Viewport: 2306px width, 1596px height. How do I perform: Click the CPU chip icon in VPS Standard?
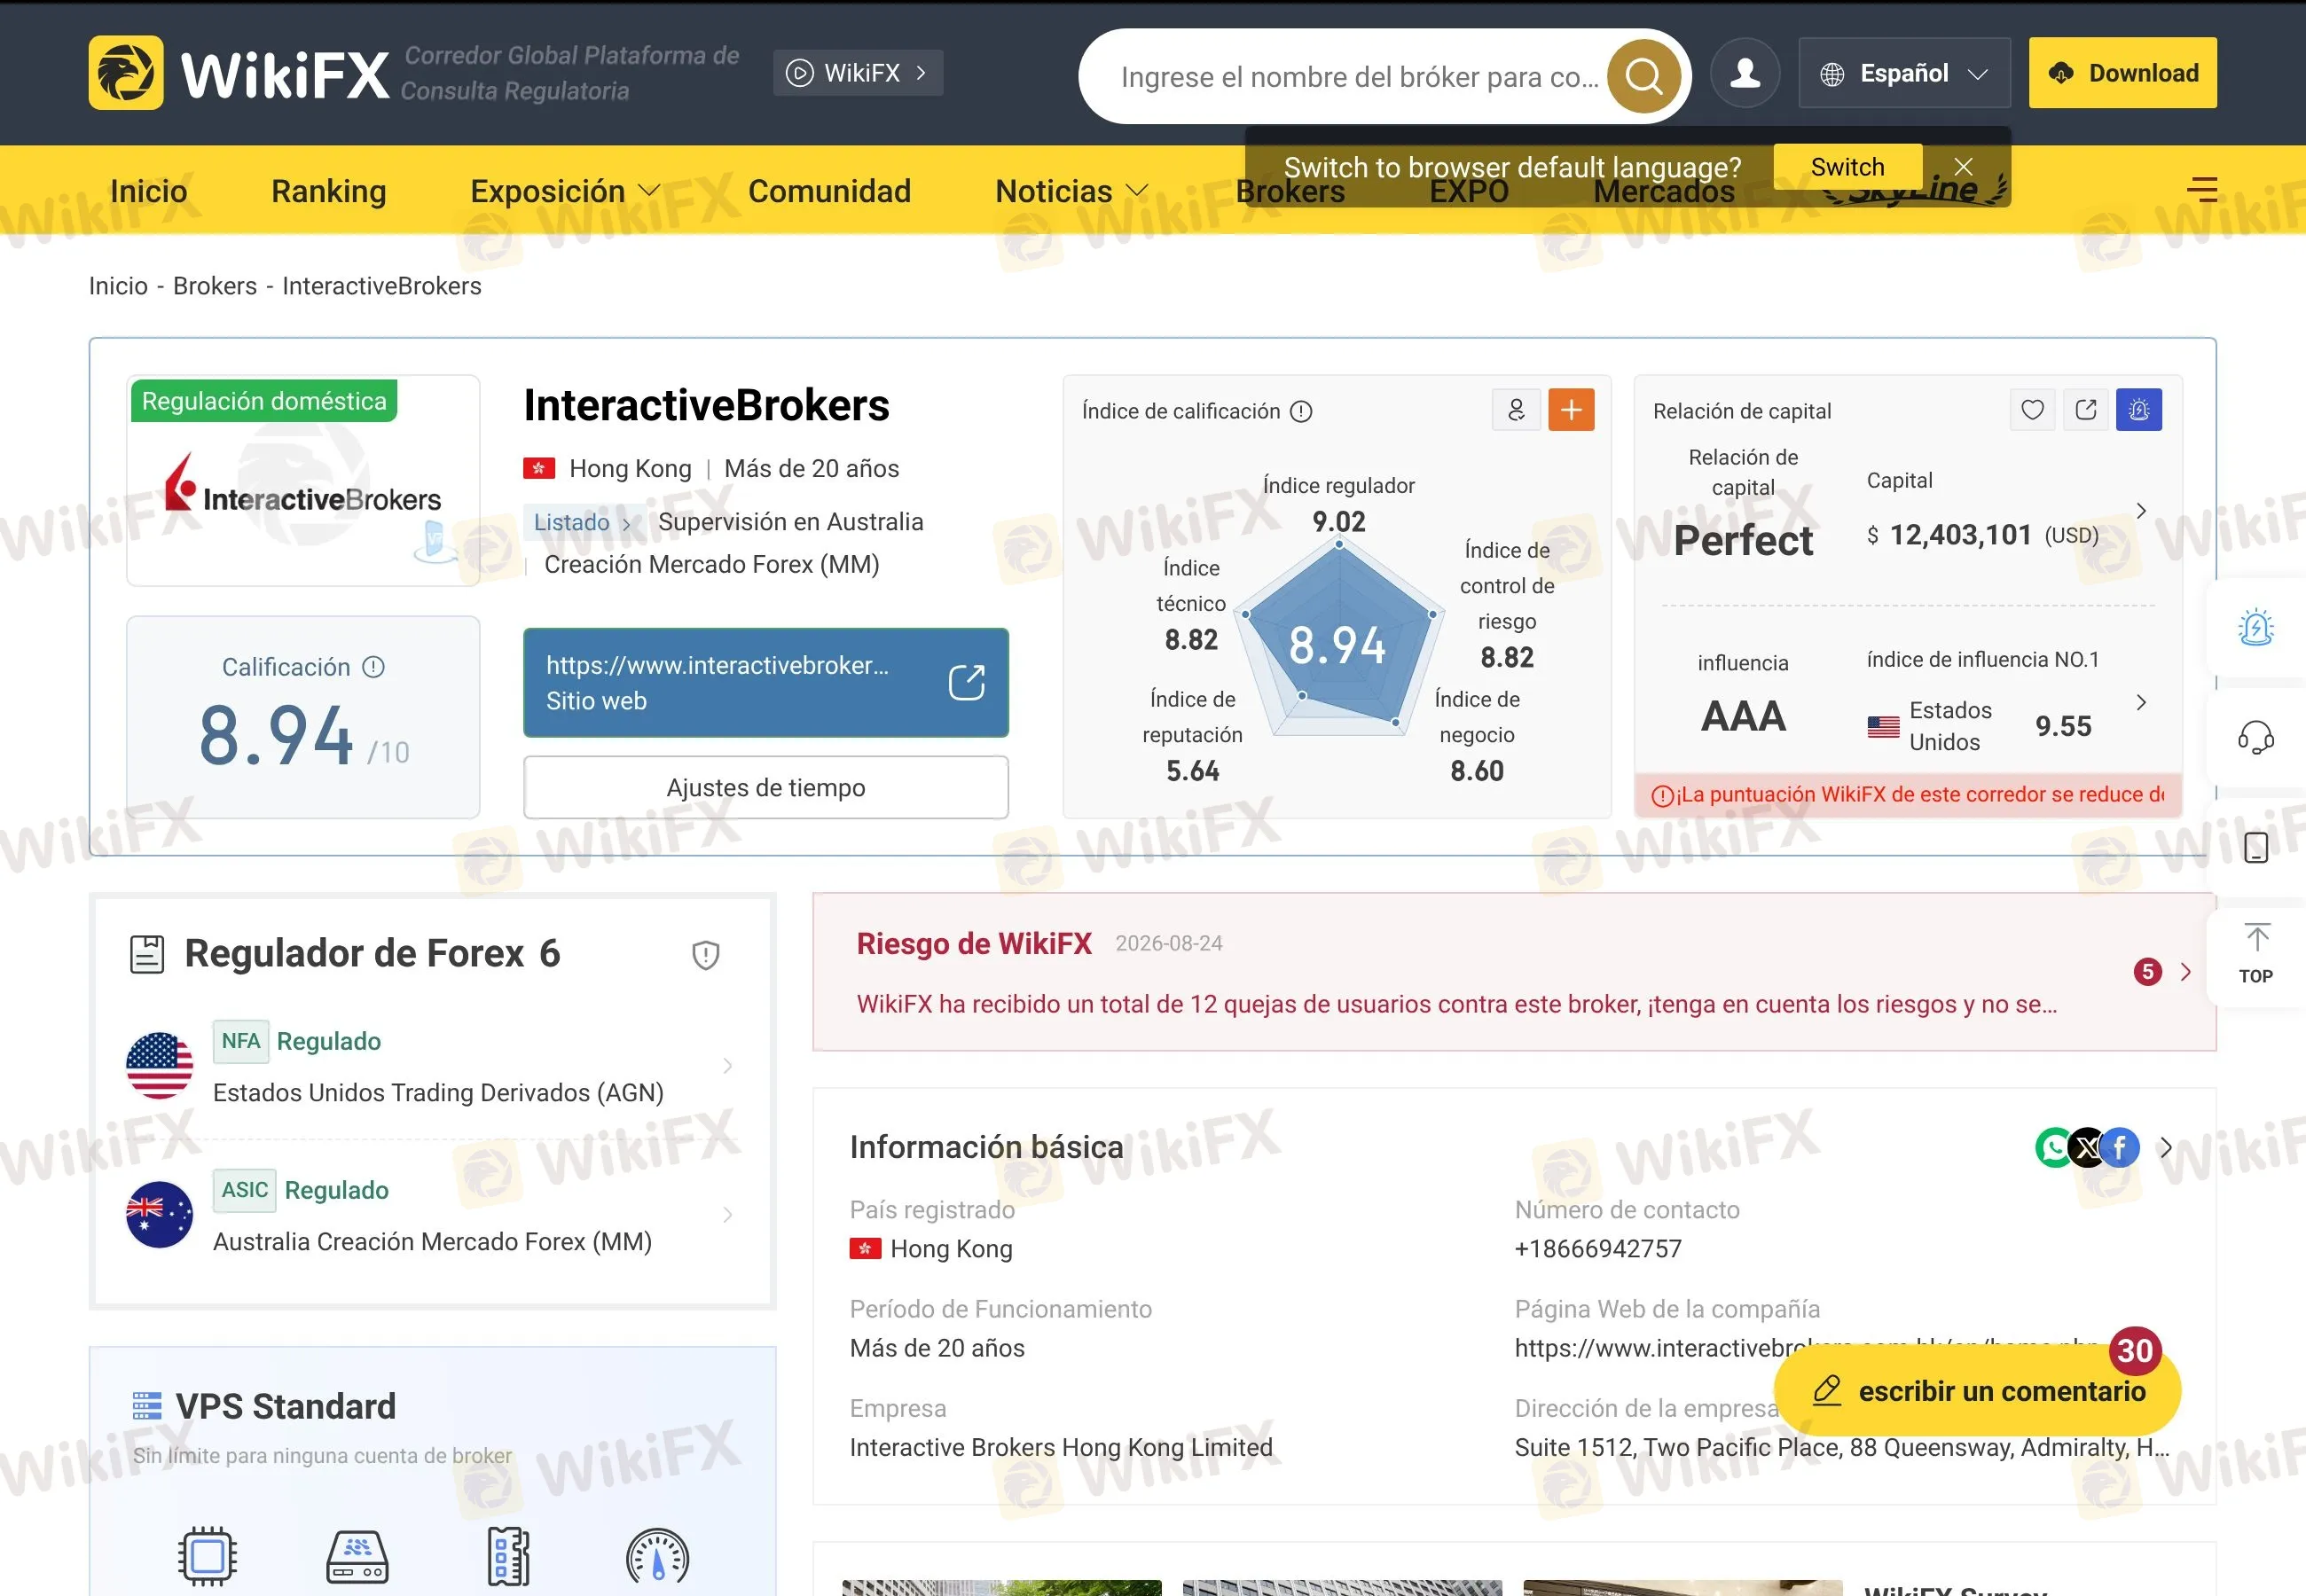tap(207, 1556)
